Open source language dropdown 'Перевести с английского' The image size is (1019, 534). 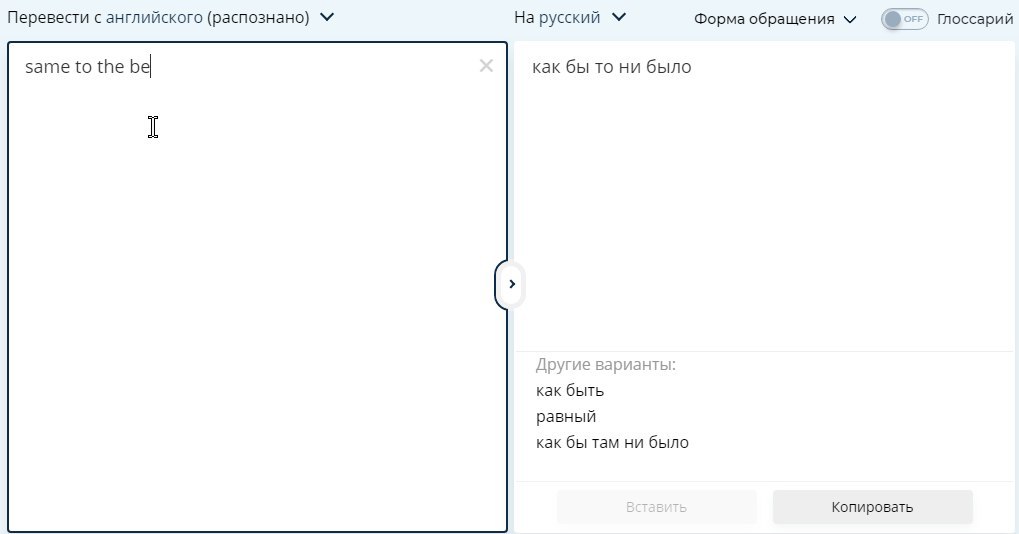tap(171, 18)
